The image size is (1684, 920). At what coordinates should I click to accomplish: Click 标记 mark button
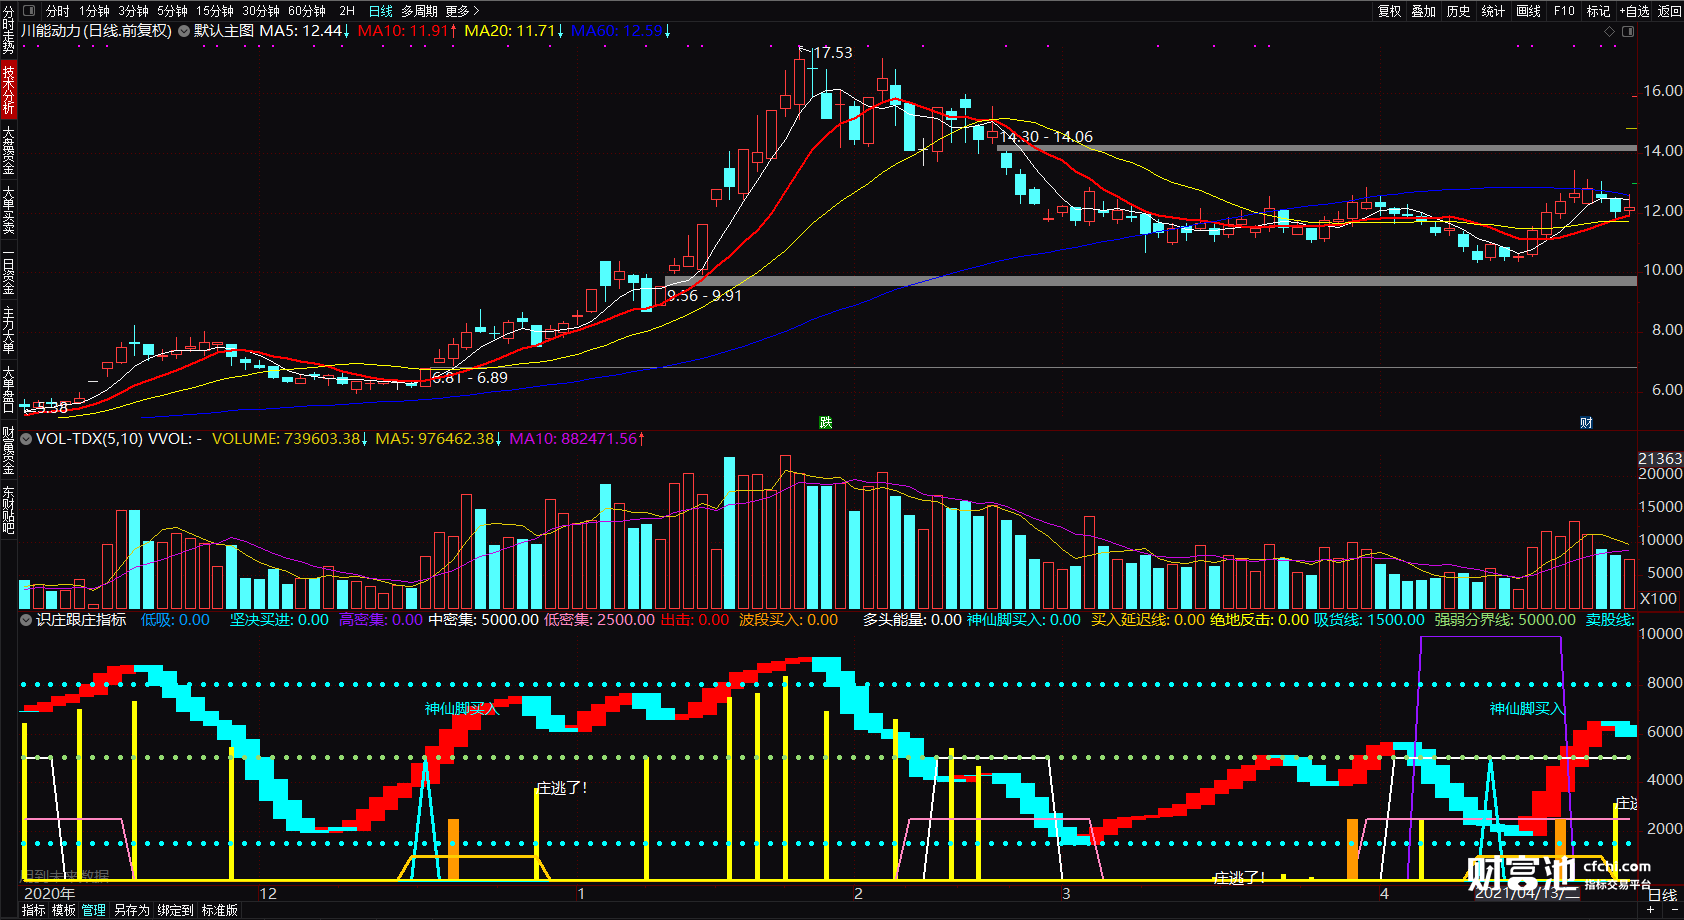(1598, 11)
